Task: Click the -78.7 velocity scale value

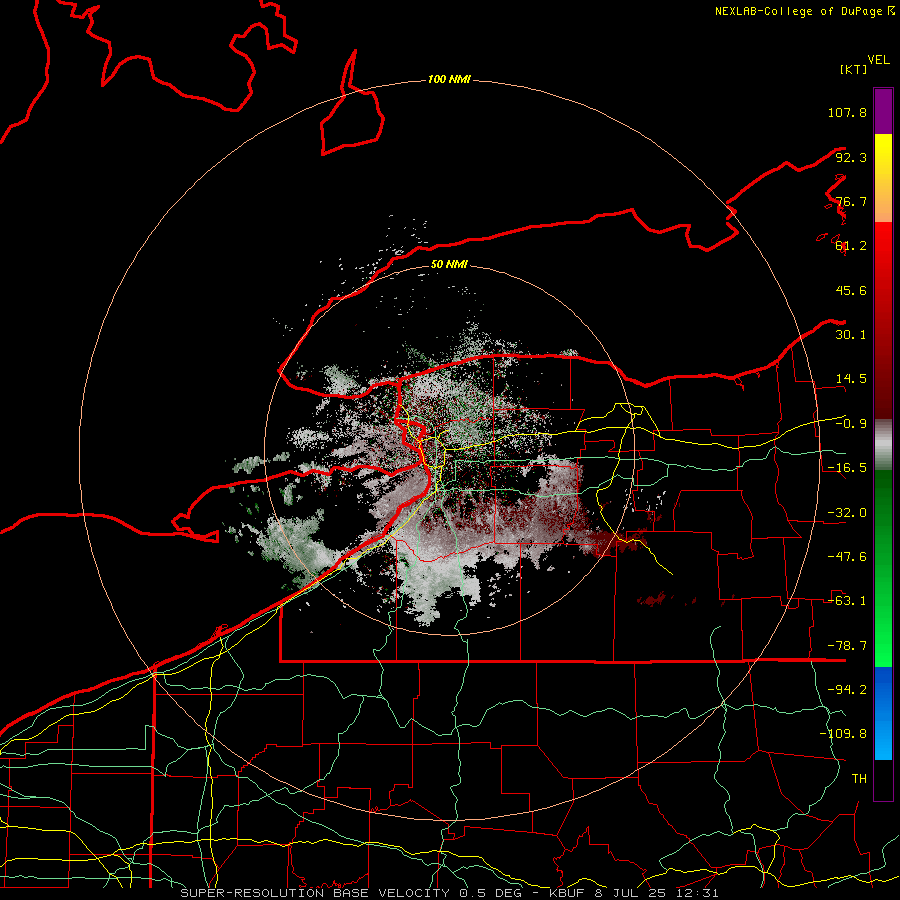Action: click(847, 646)
